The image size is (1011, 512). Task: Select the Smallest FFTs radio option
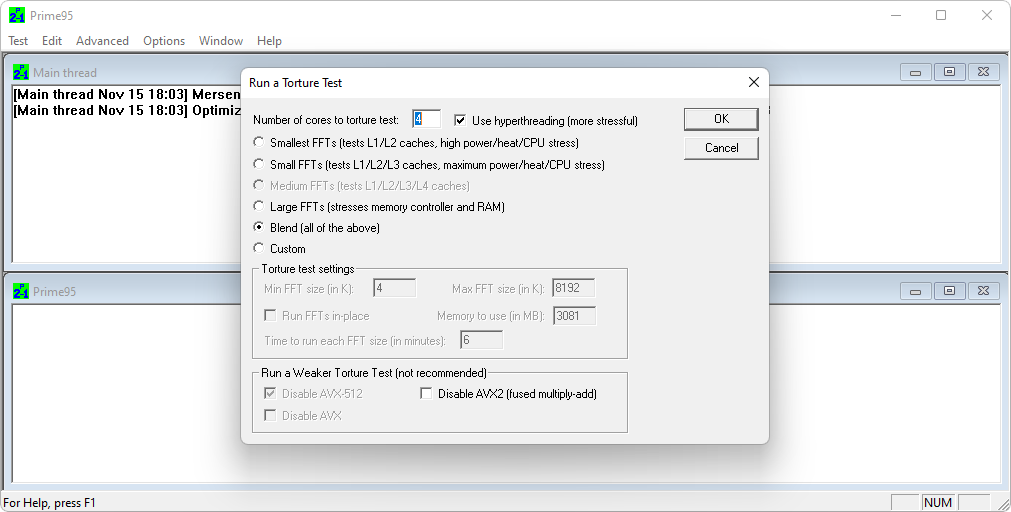pyautogui.click(x=260, y=143)
